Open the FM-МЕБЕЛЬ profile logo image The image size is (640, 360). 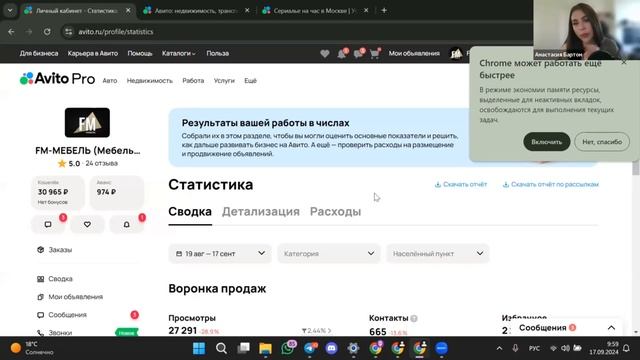click(x=87, y=122)
